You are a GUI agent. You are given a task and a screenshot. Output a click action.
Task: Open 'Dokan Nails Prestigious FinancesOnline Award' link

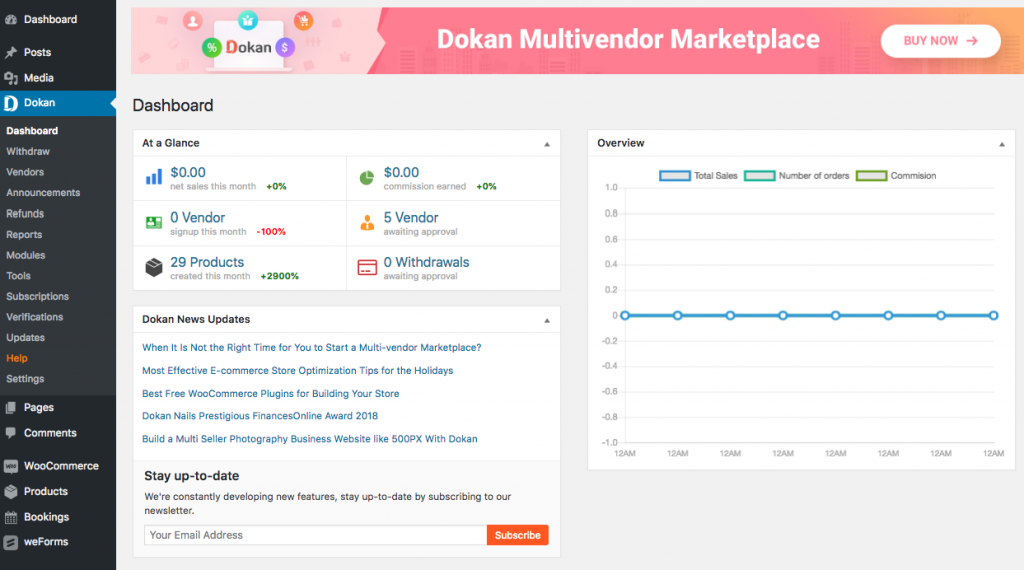(x=260, y=416)
